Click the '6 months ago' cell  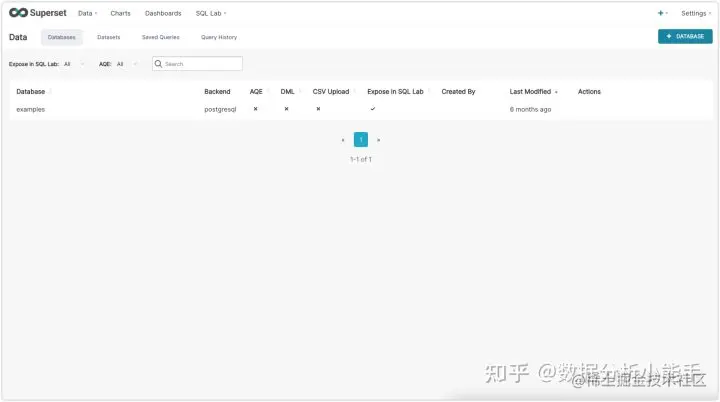coord(530,109)
